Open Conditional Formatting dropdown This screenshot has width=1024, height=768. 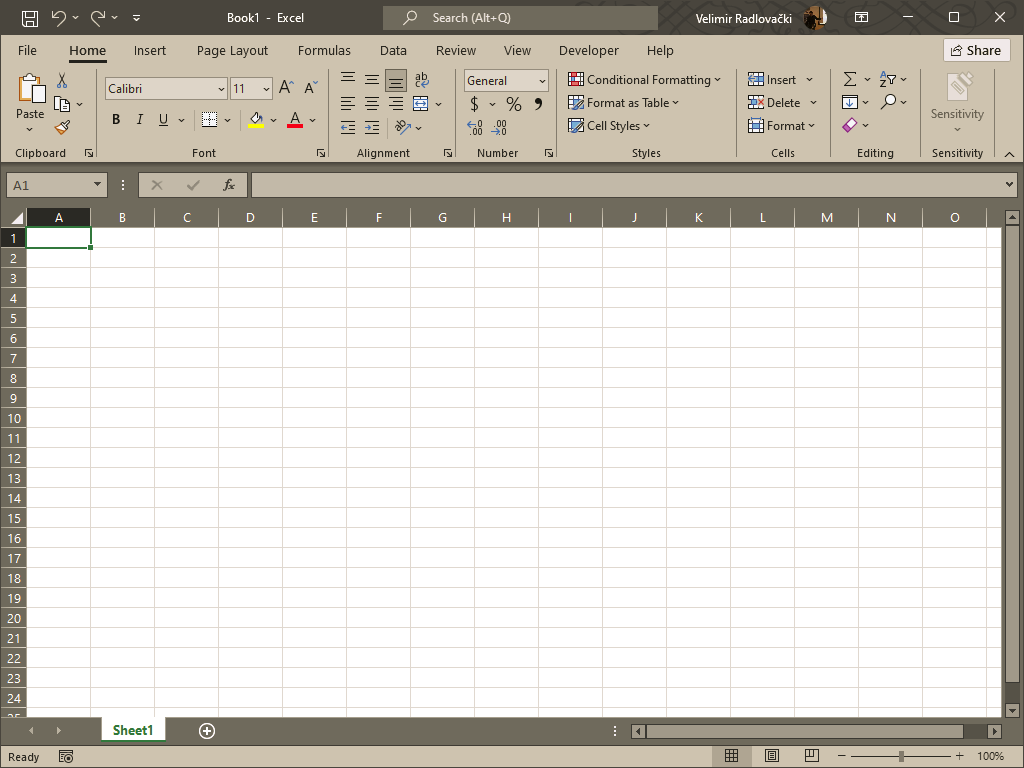click(x=645, y=79)
